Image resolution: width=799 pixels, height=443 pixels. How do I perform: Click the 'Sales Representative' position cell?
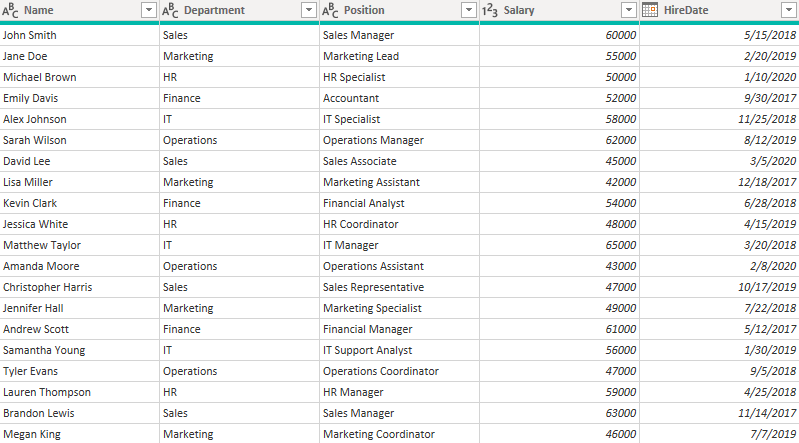click(400, 287)
